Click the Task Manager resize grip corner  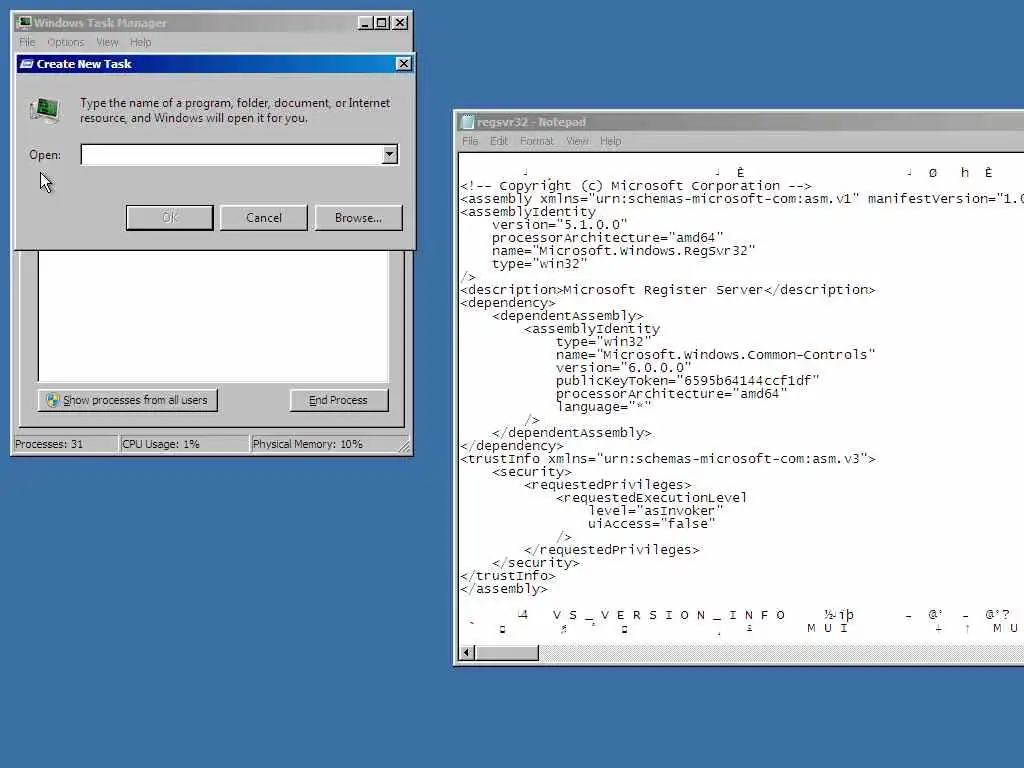tap(404, 447)
